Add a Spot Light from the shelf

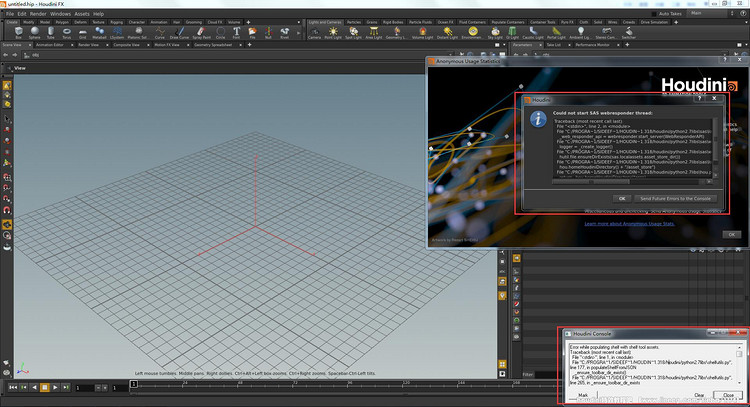[x=353, y=33]
